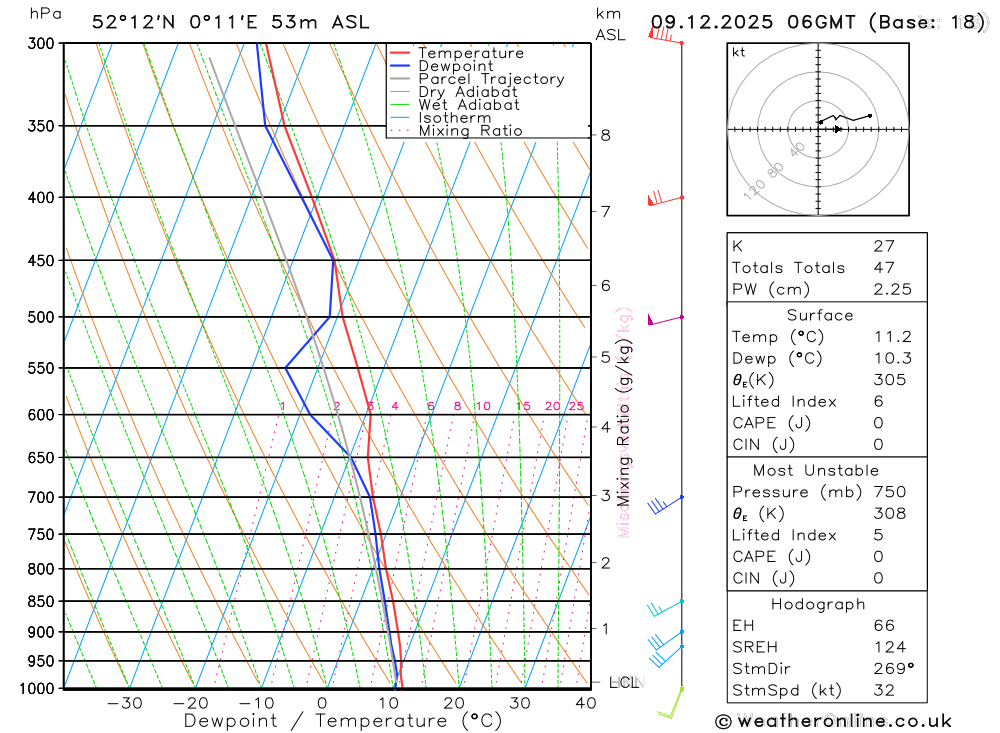The width and height of the screenshot is (1000, 733).
Task: Click the Totals Totals value 47
Action: click(x=884, y=268)
